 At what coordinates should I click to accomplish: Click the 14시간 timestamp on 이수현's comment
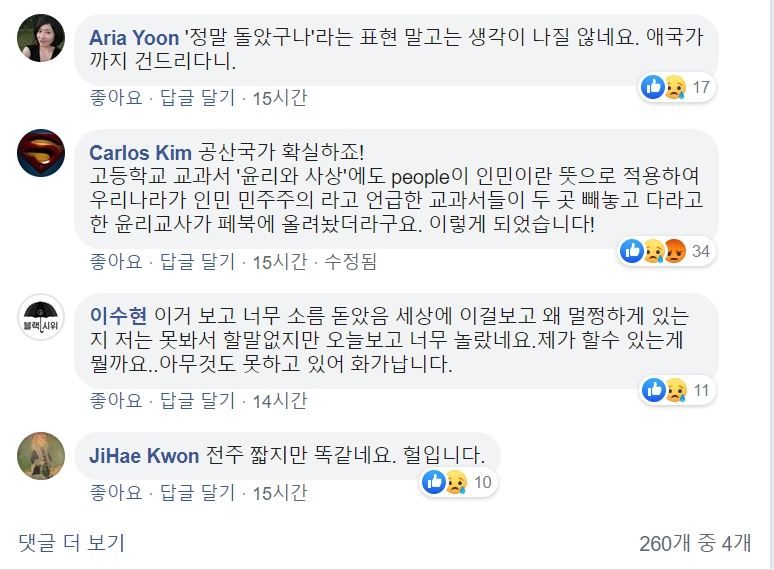[x=280, y=400]
